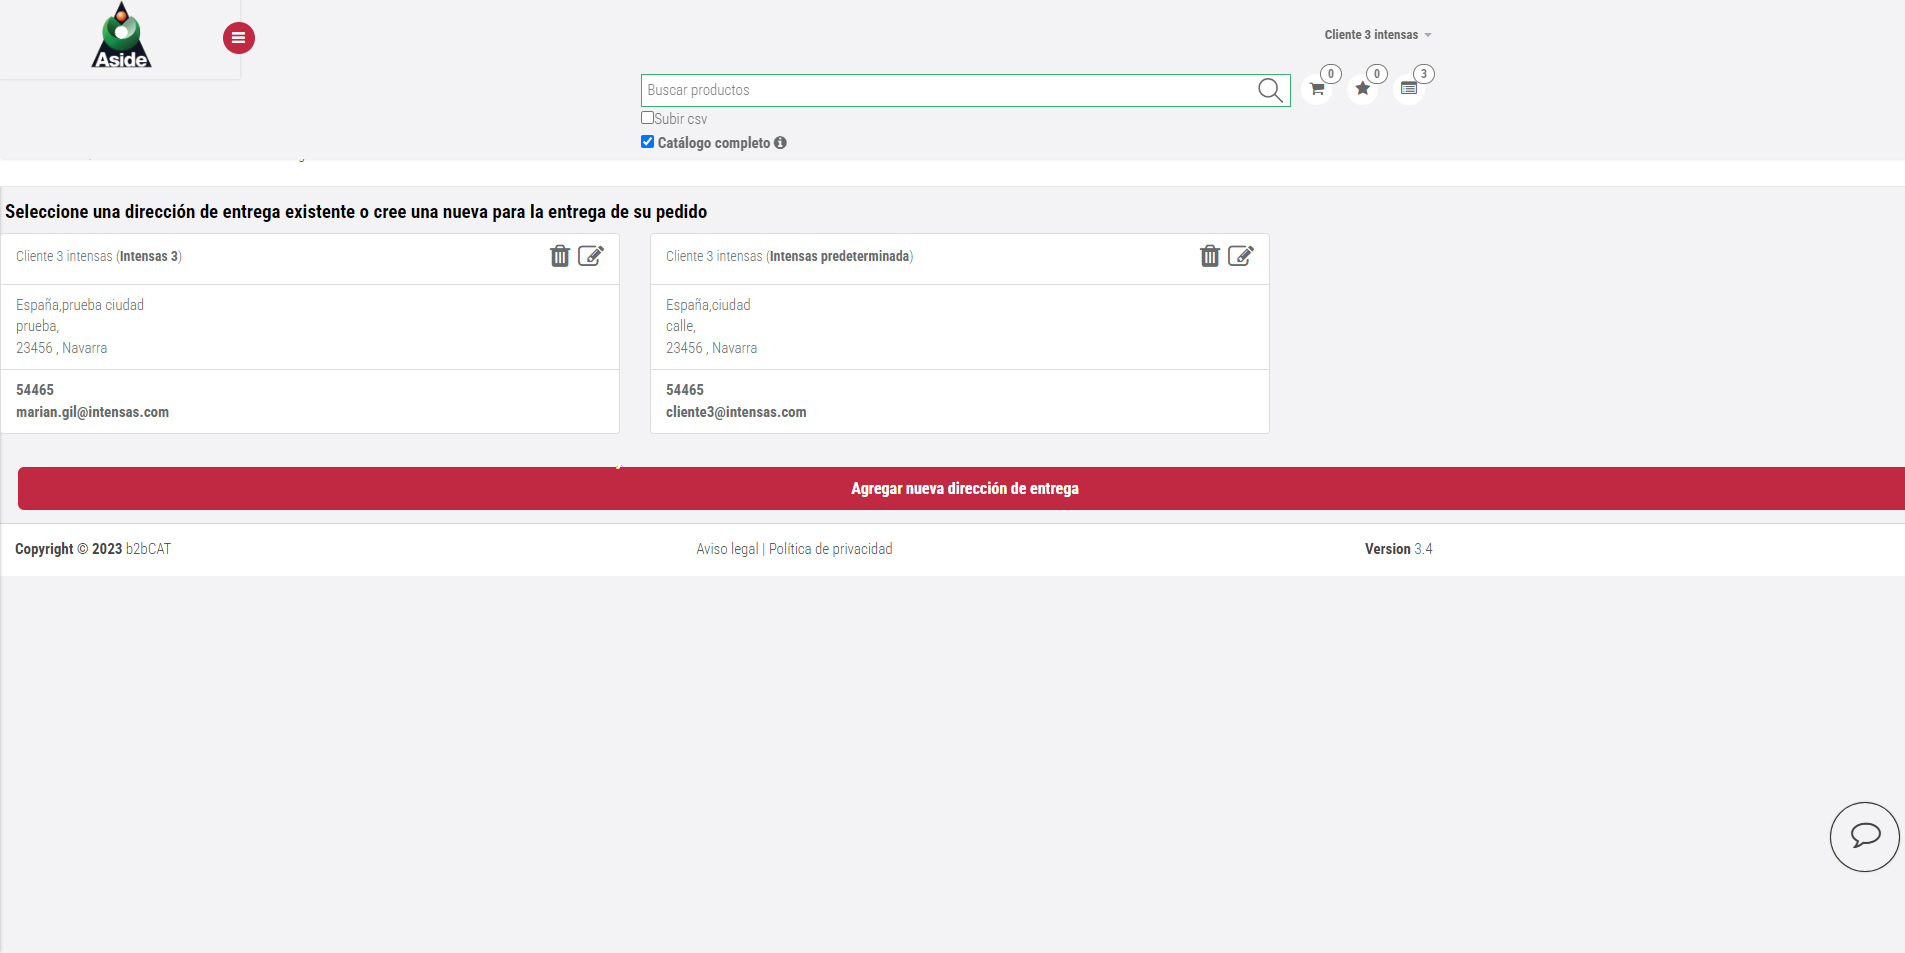Open the orders list icon
Screen dimensions: 1905x953
[x=1409, y=89]
